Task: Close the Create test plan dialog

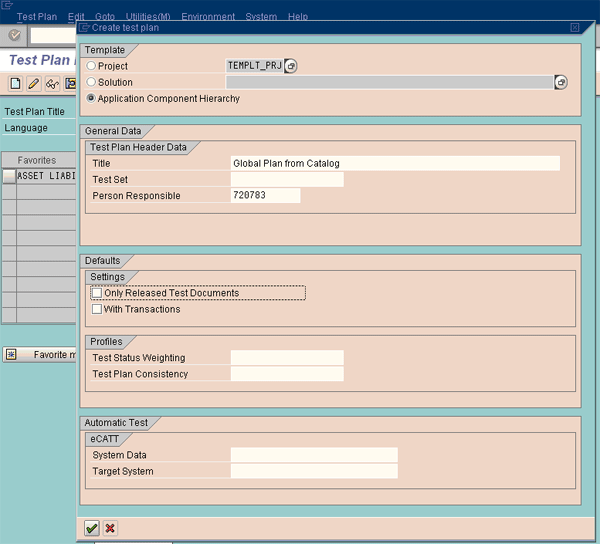Action: click(575, 28)
